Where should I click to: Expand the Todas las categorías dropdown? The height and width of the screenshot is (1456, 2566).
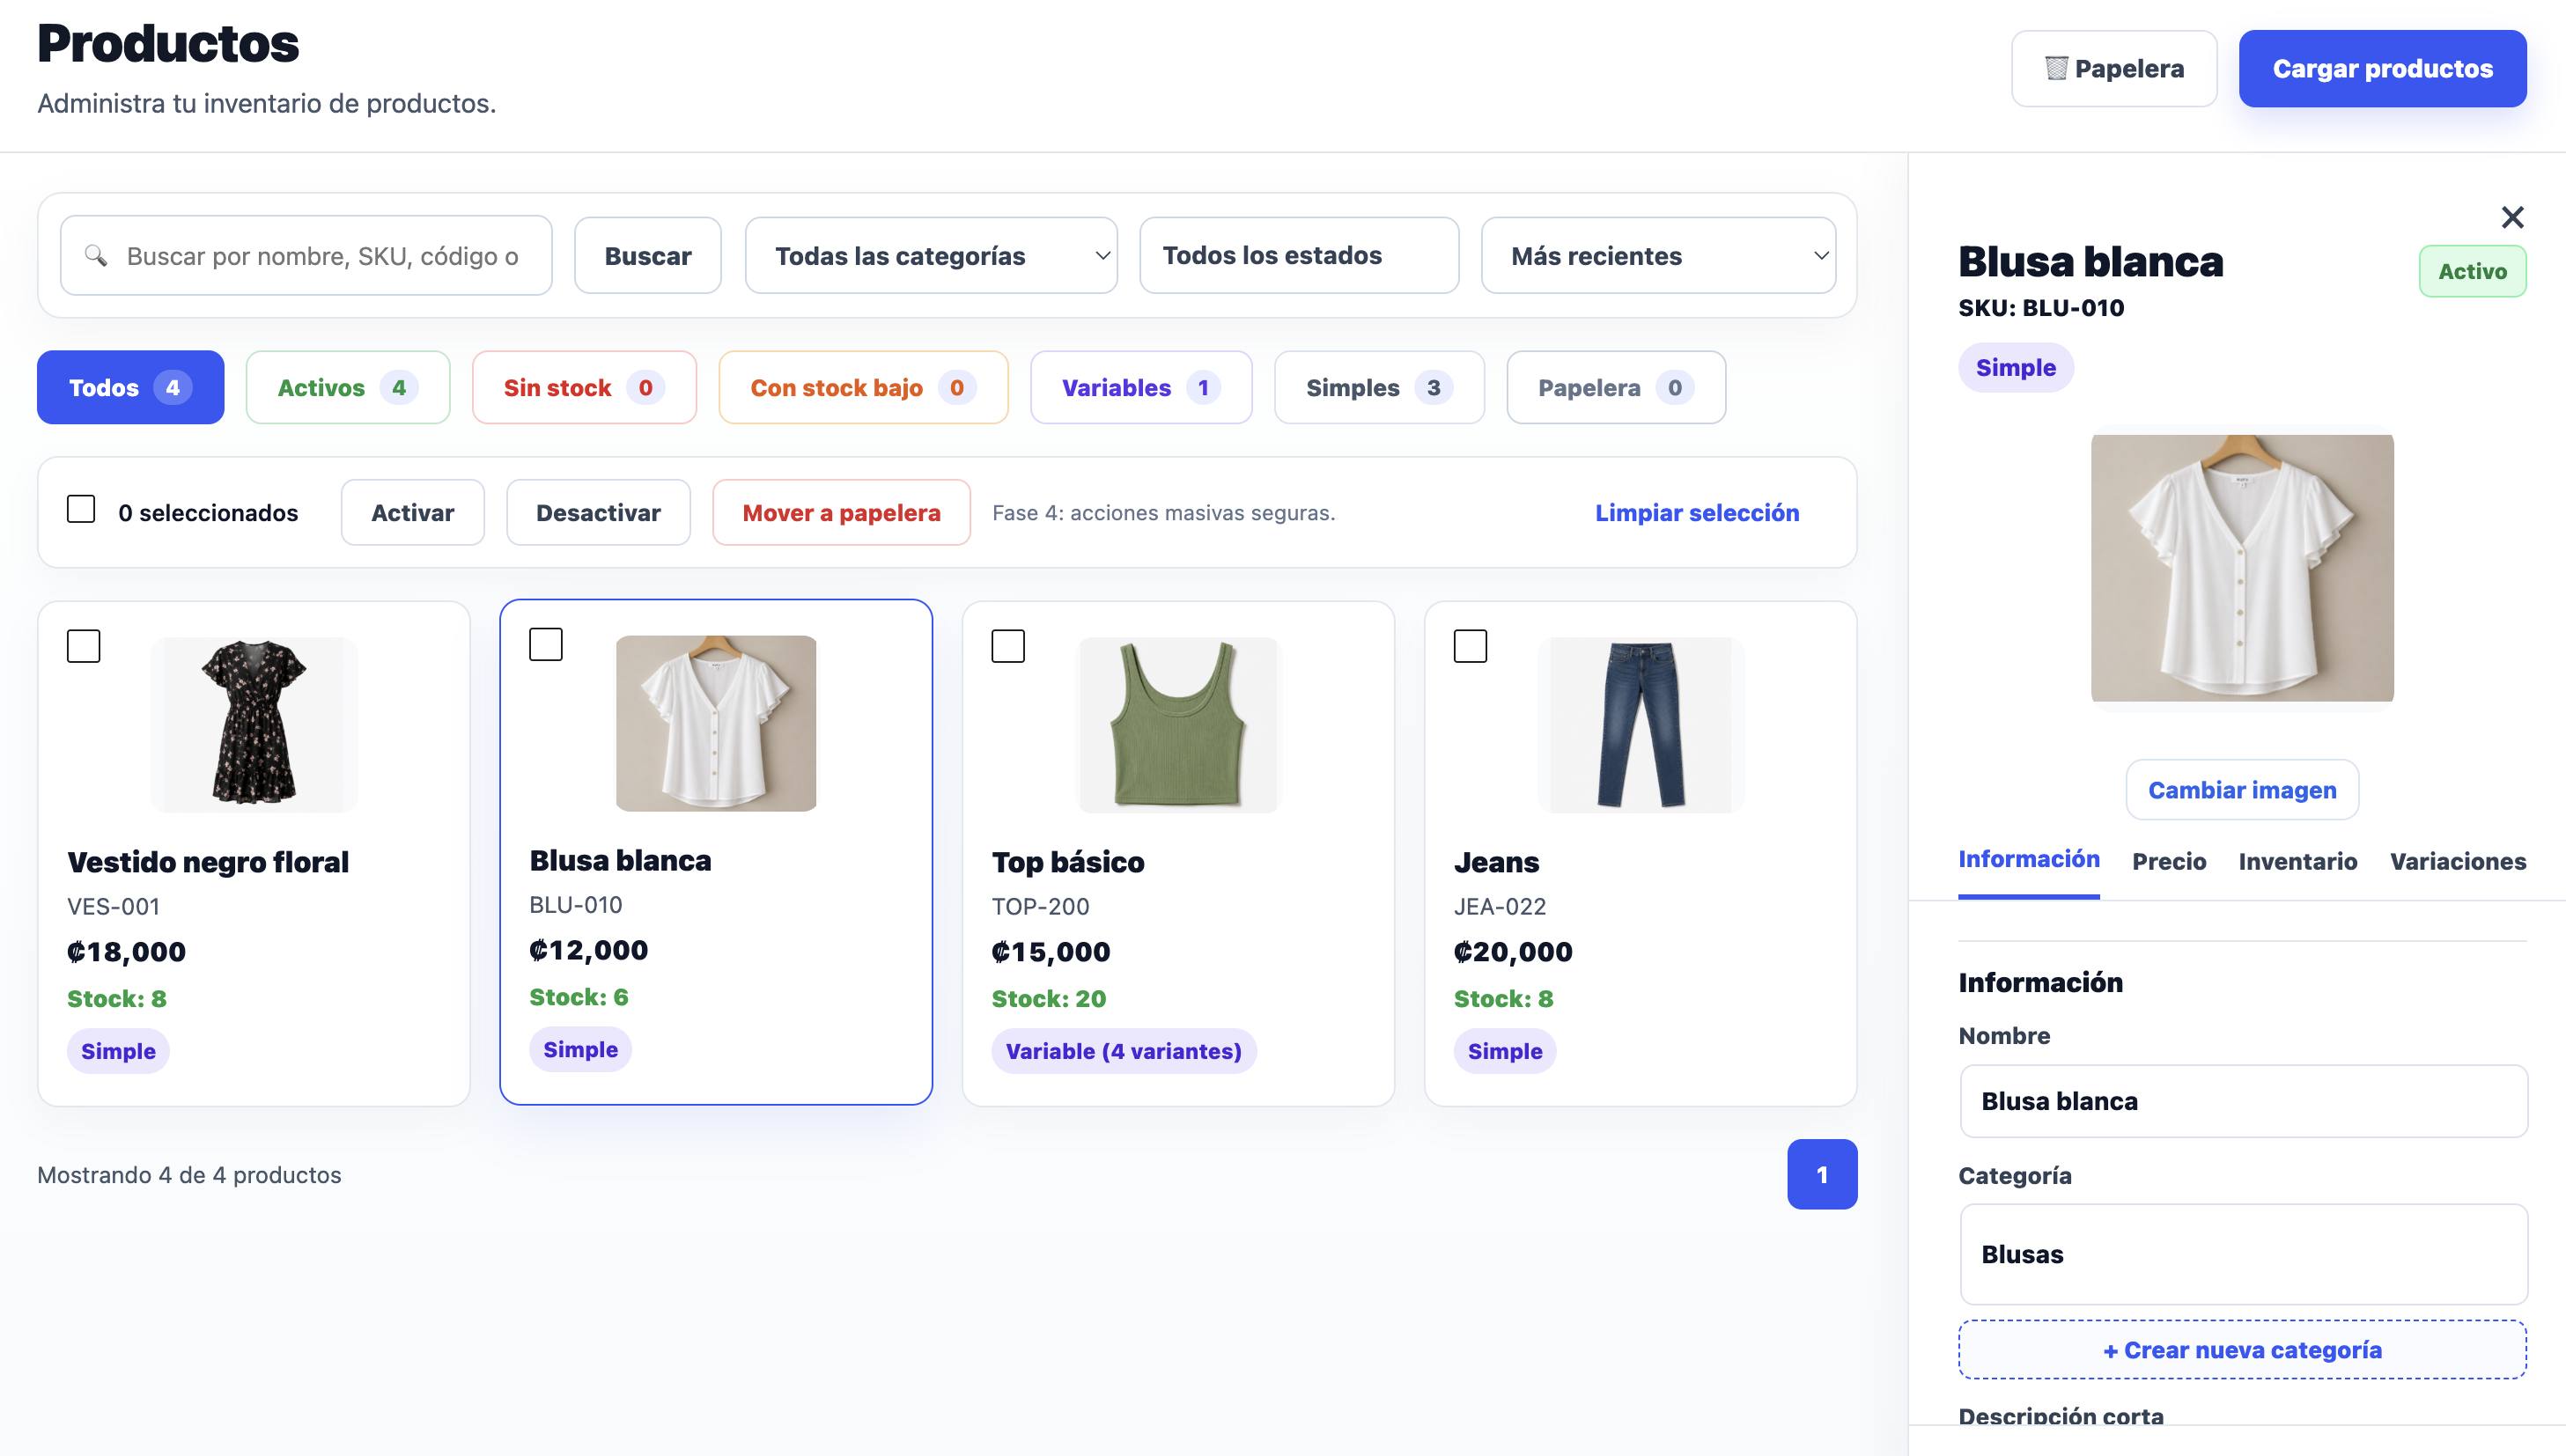(931, 256)
